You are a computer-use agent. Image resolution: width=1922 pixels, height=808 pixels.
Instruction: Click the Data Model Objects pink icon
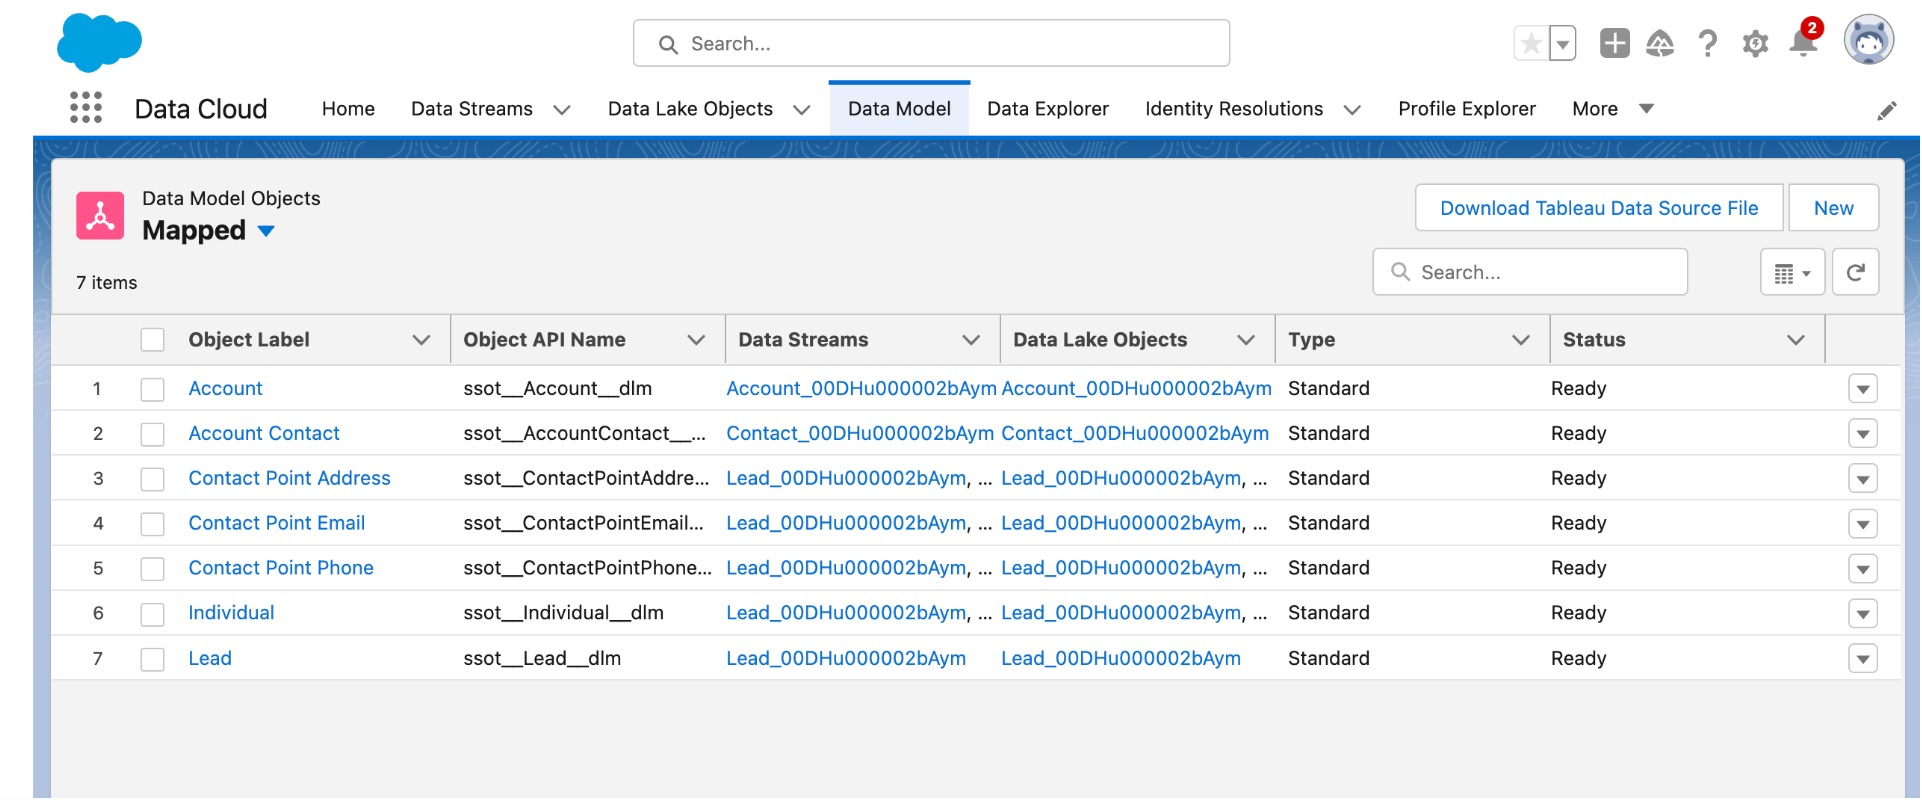pyautogui.click(x=100, y=216)
